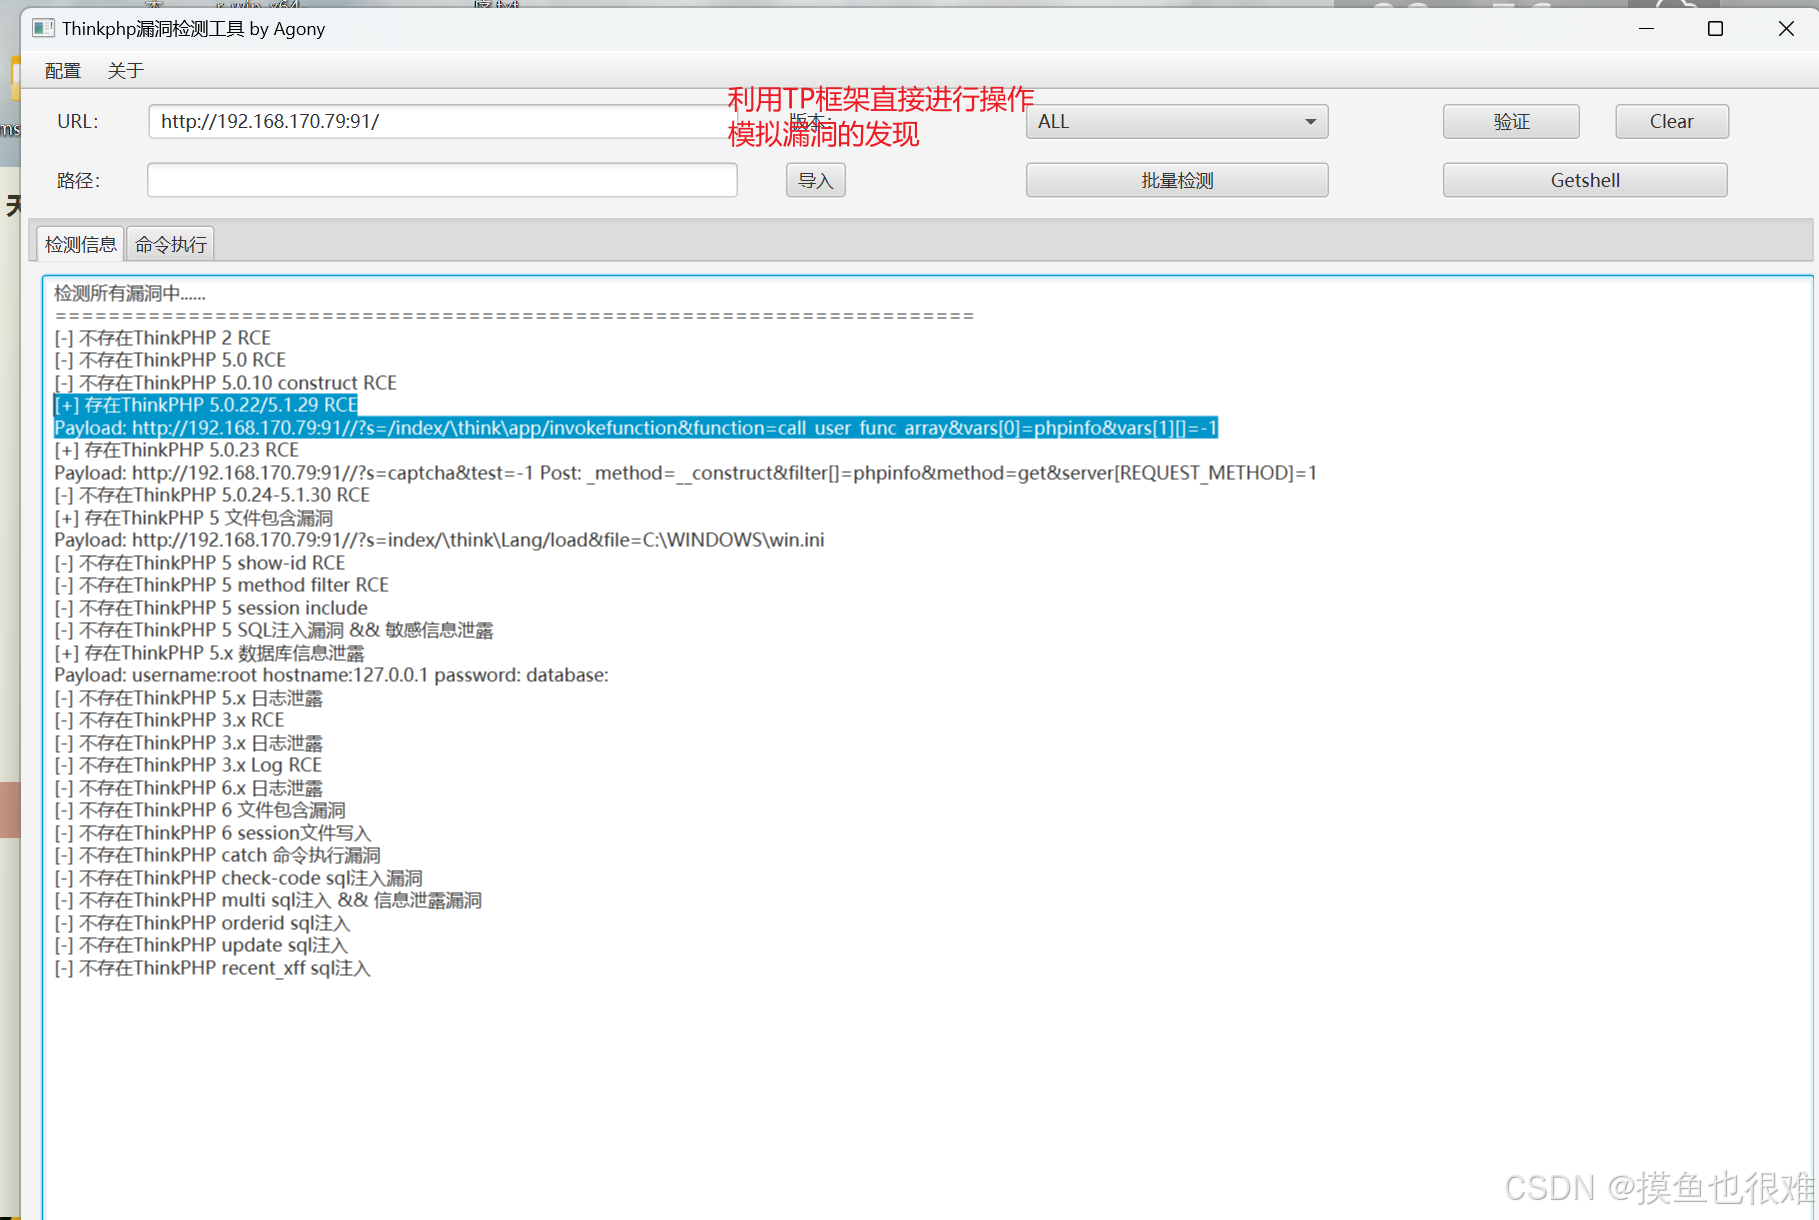Click the 'ThinkPHP 5 SQL注入漏洞 && 敏感信息泄露' line

274,630
